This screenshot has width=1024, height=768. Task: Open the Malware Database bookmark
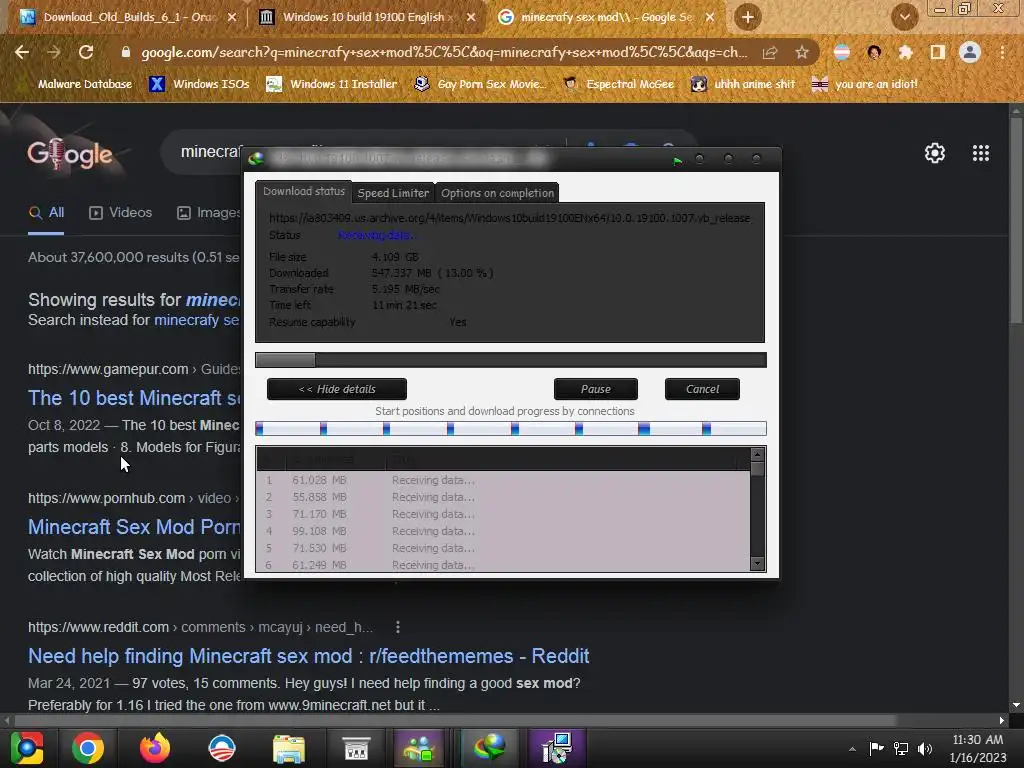(x=84, y=84)
